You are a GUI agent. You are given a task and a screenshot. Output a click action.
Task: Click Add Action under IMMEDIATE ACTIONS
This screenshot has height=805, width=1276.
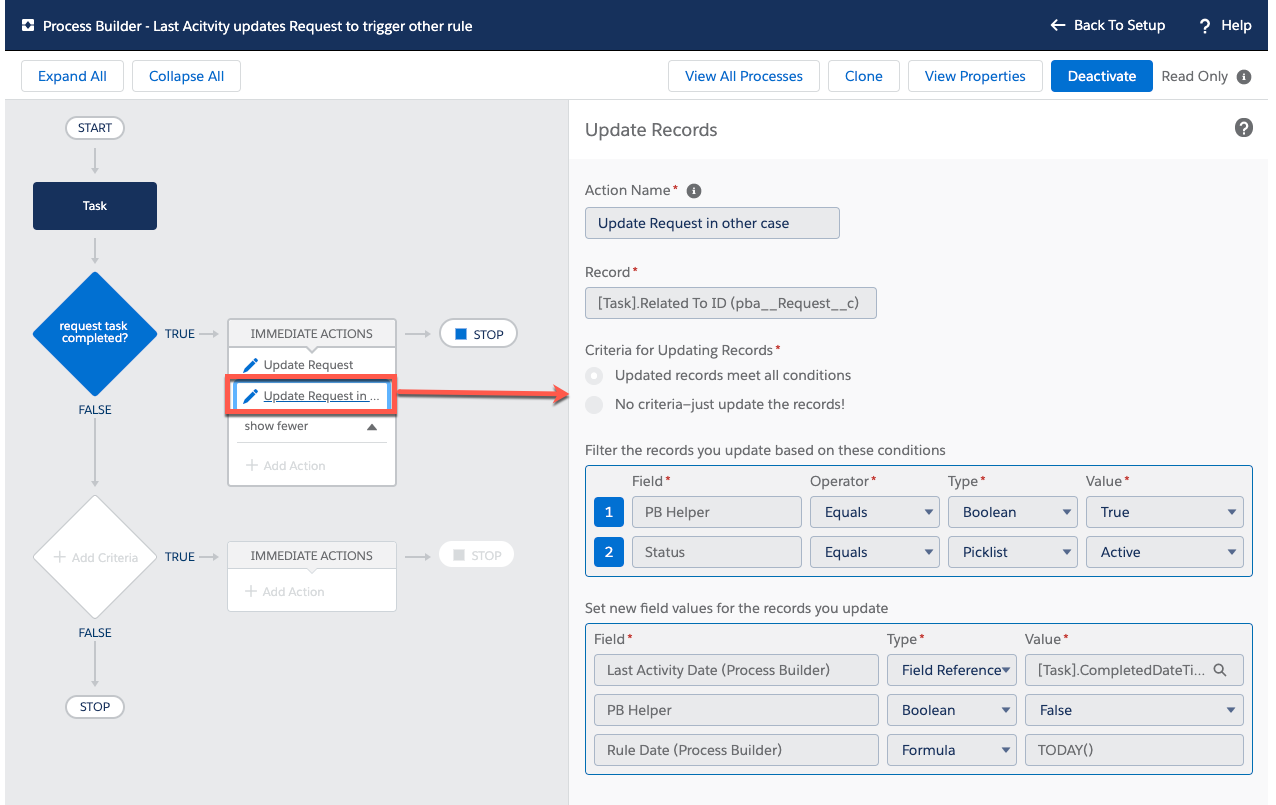pos(311,465)
